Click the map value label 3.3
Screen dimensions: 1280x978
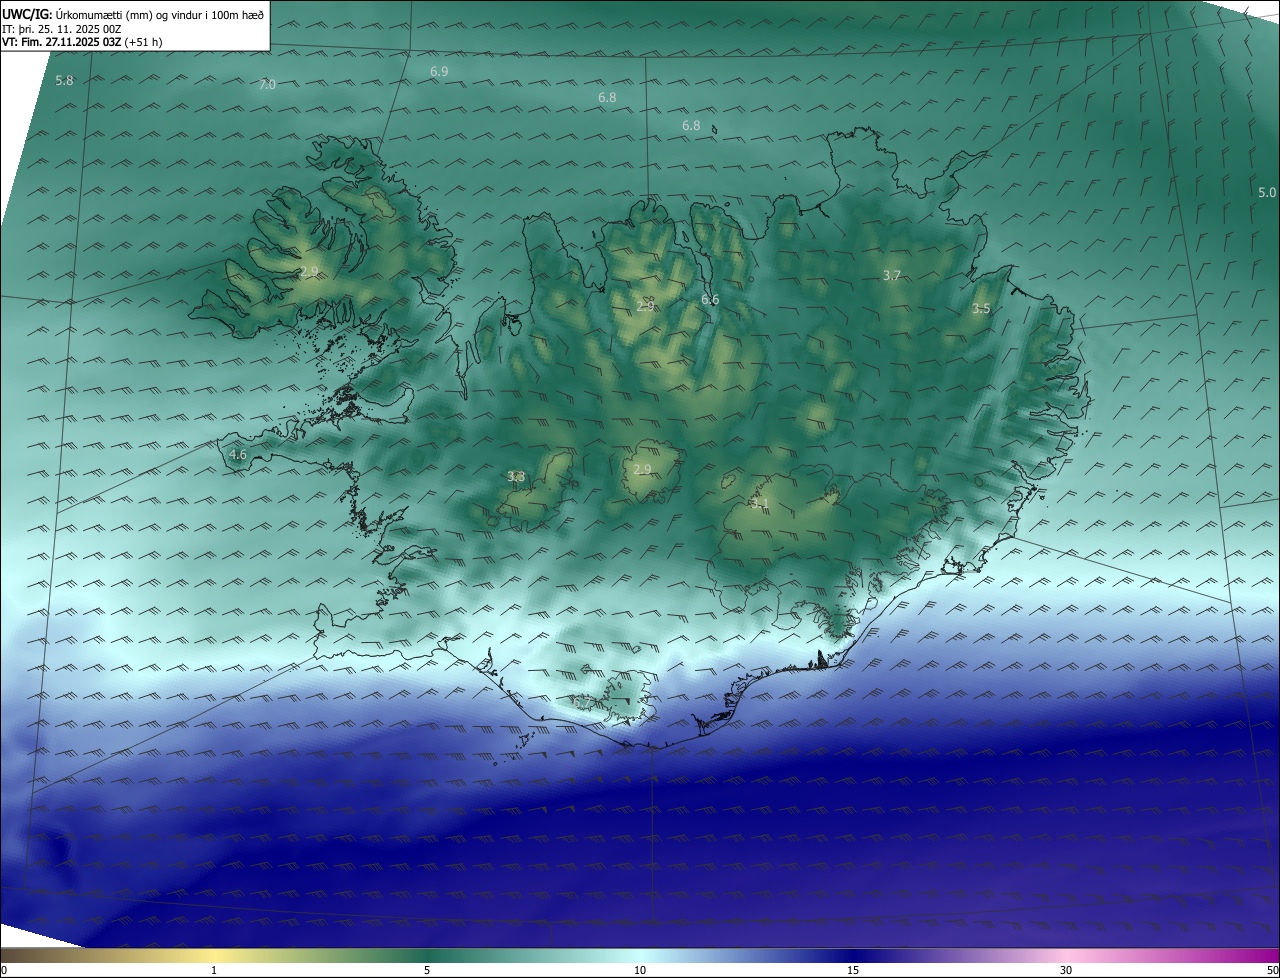coord(516,477)
